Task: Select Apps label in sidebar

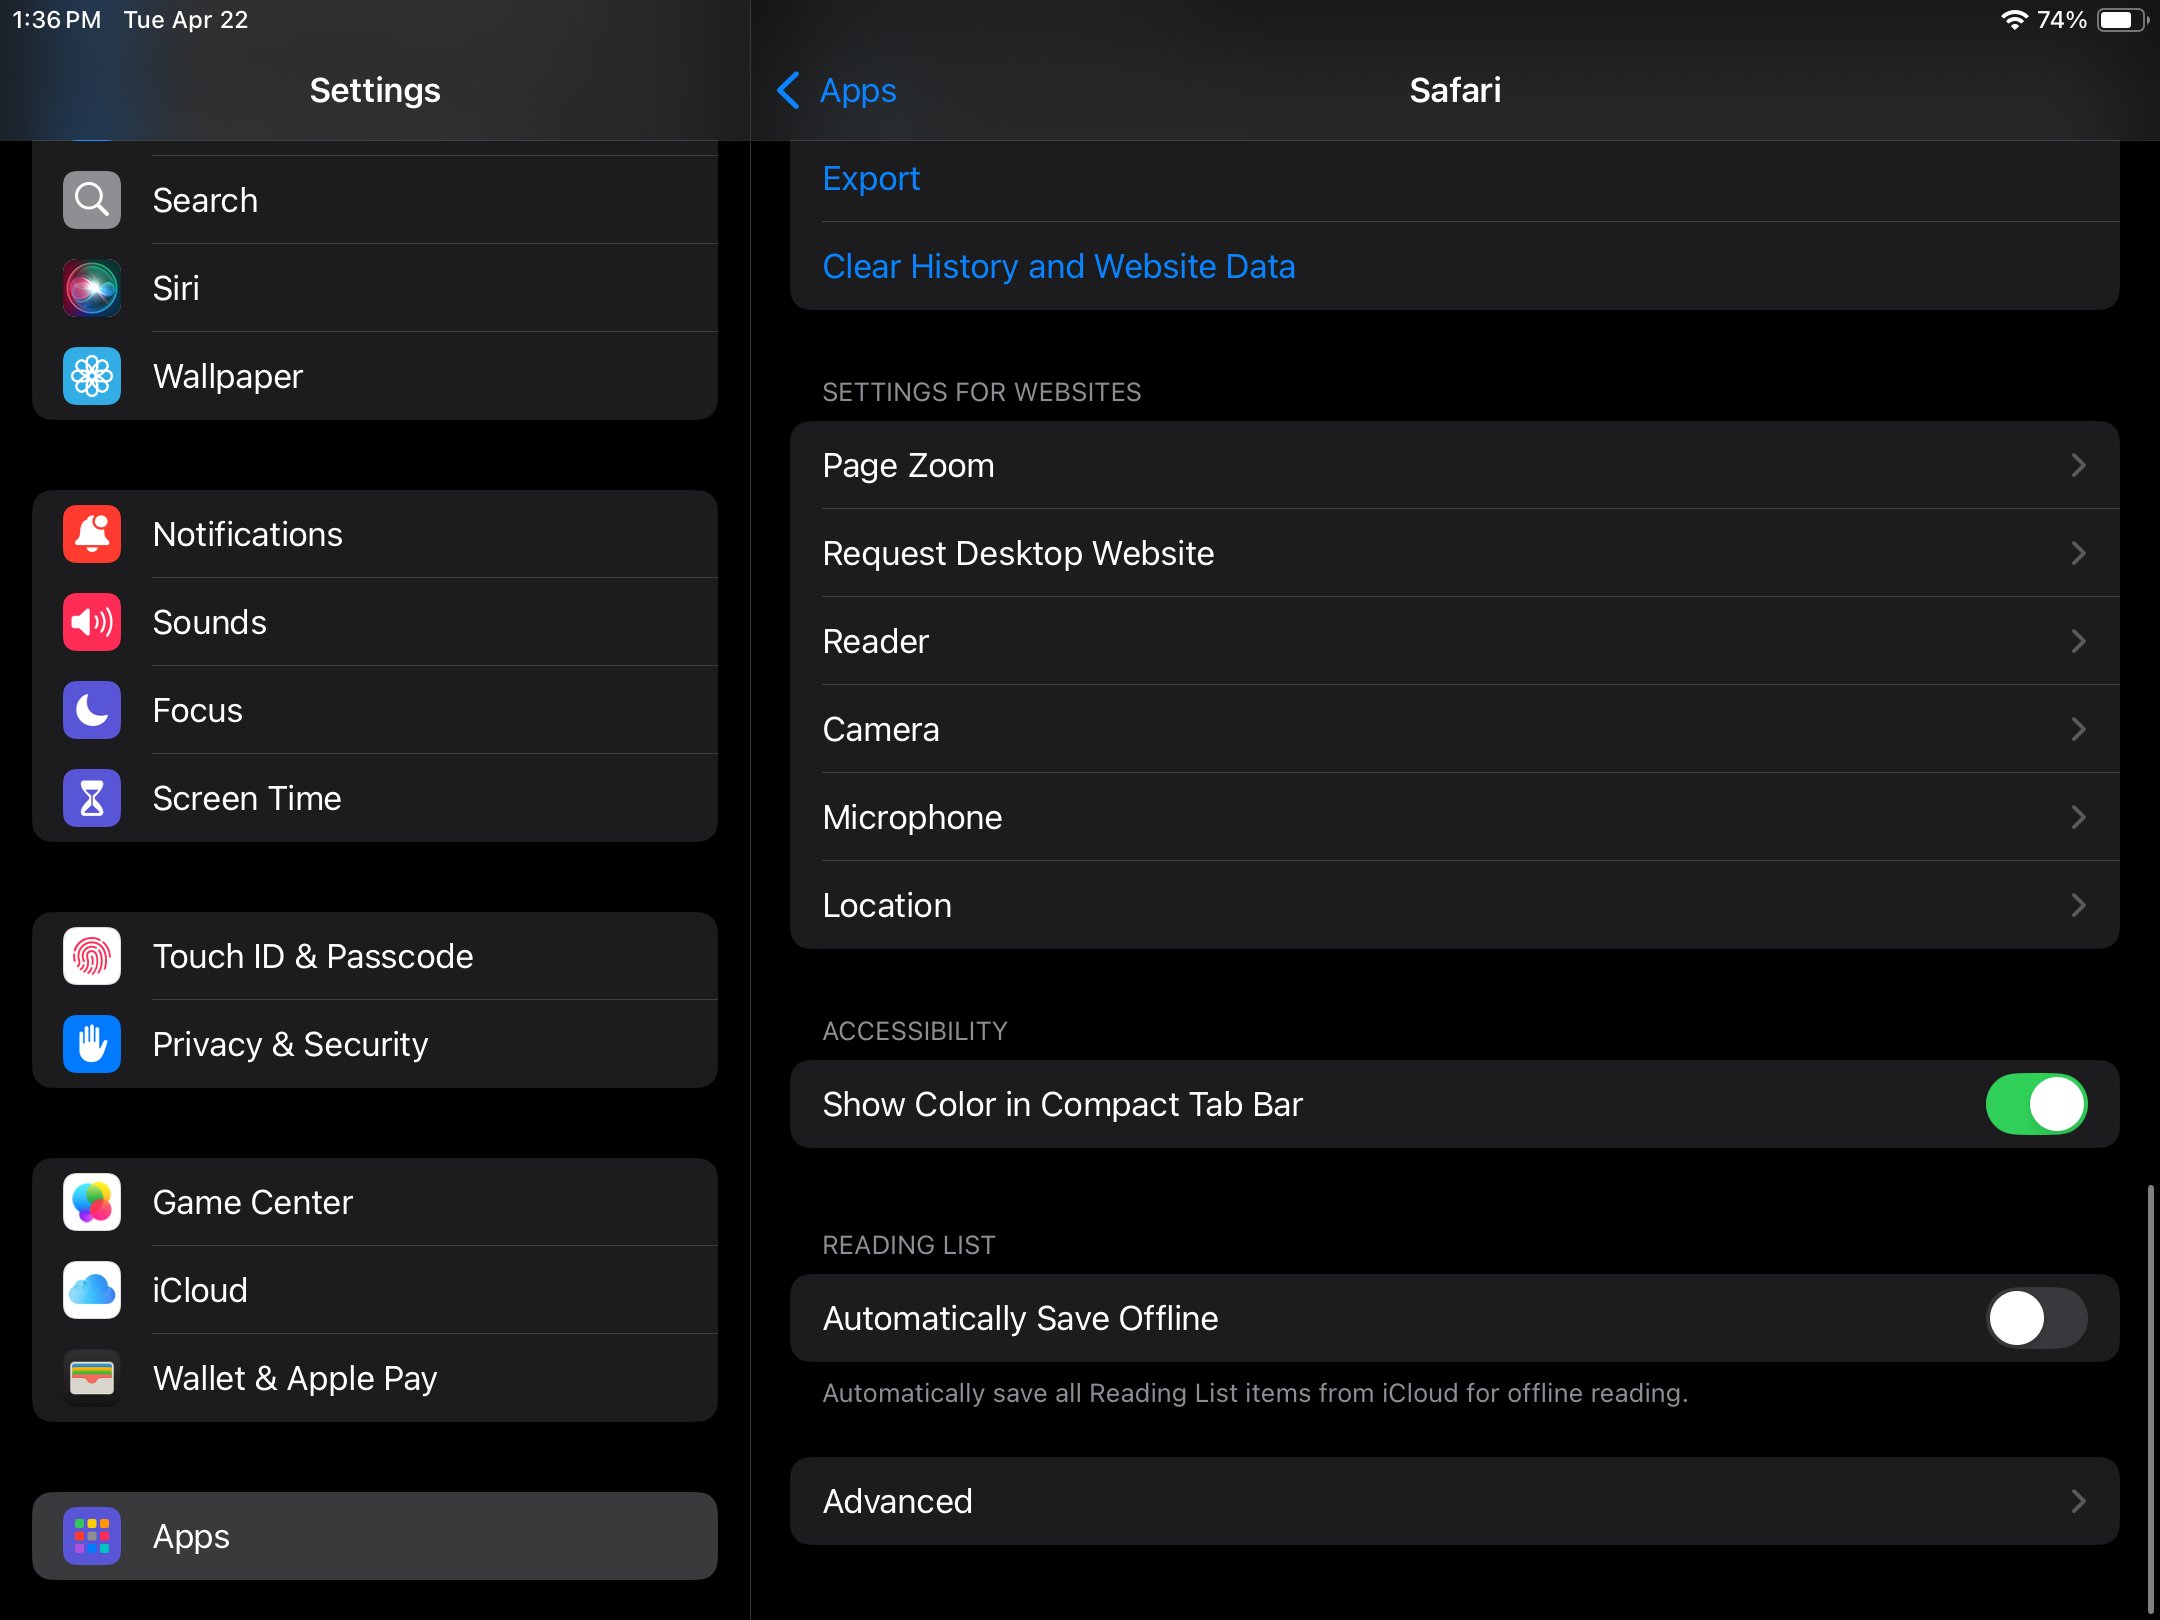Action: [191, 1536]
